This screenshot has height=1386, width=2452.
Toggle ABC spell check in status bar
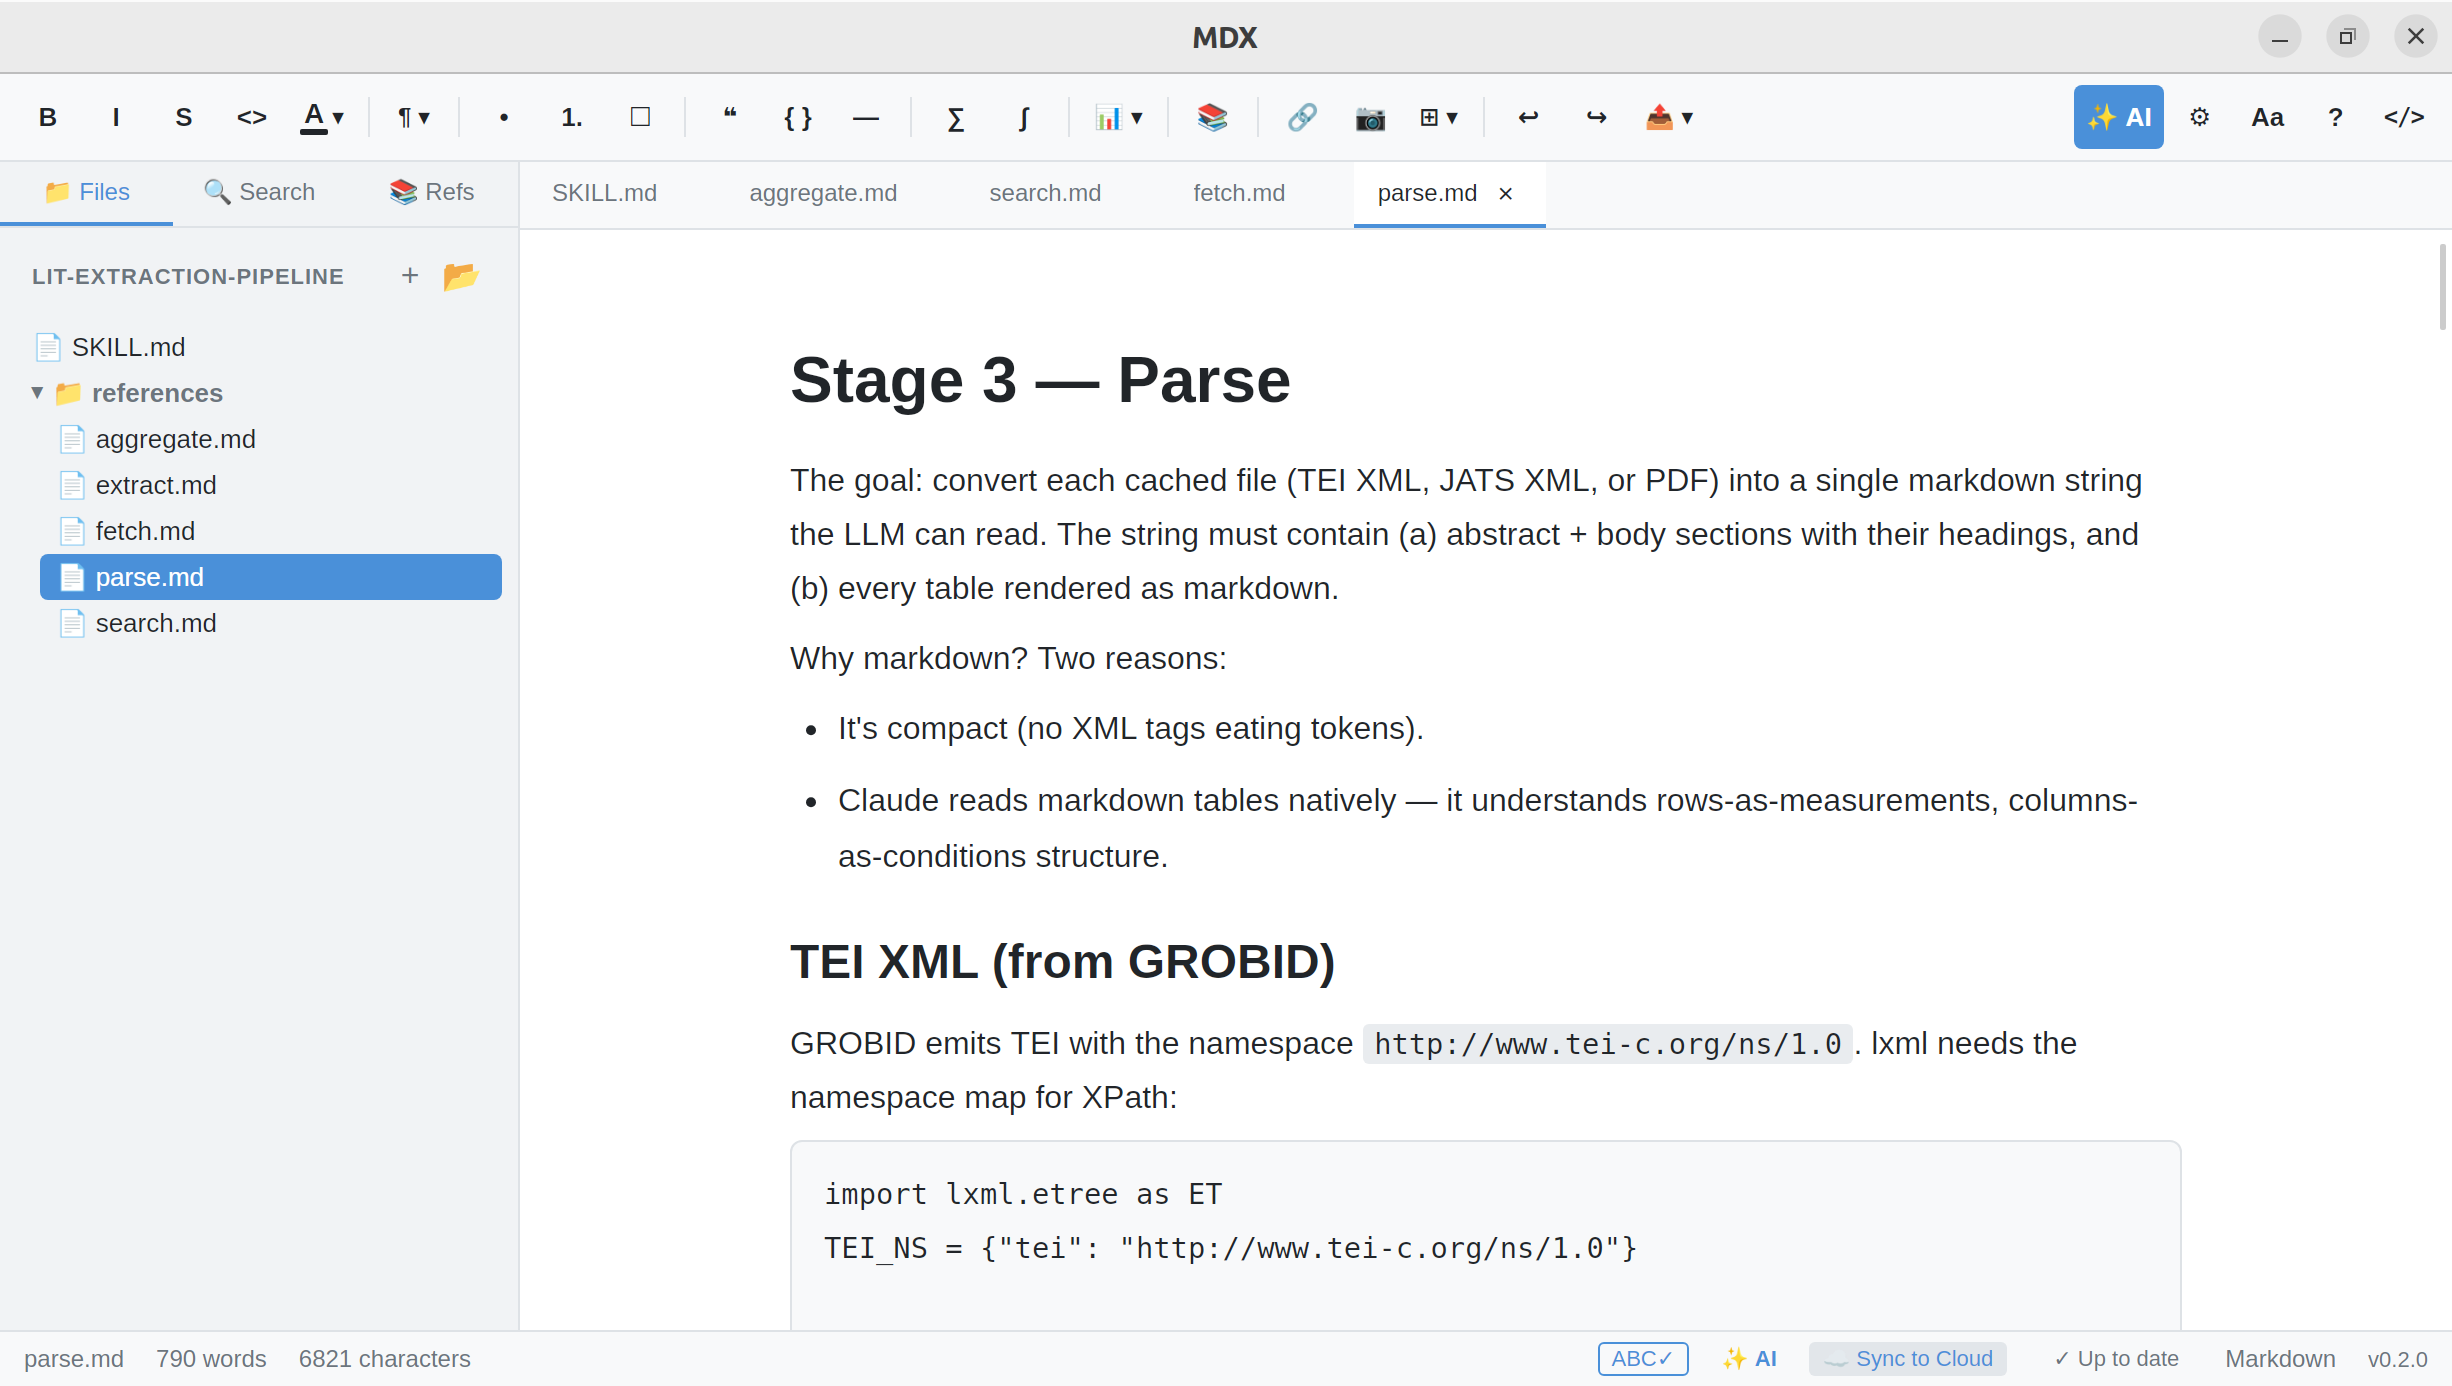point(1642,1359)
